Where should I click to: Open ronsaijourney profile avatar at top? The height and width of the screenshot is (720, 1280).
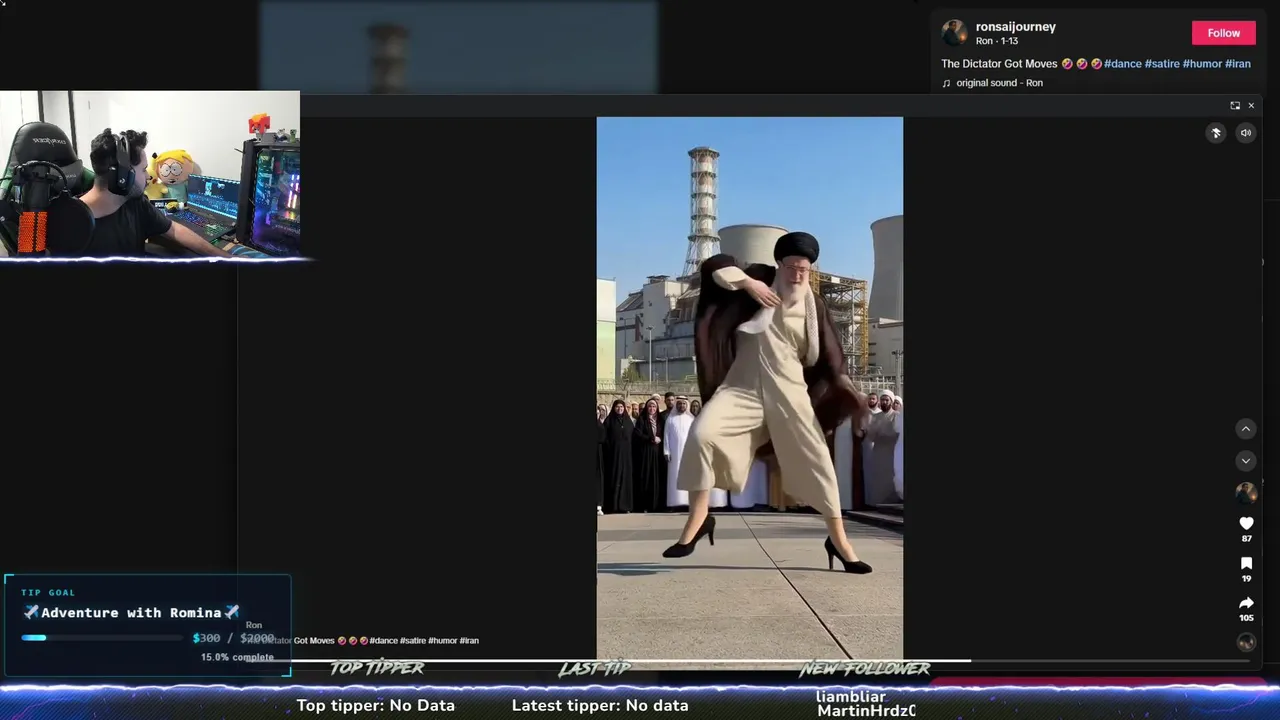pyautogui.click(x=955, y=33)
